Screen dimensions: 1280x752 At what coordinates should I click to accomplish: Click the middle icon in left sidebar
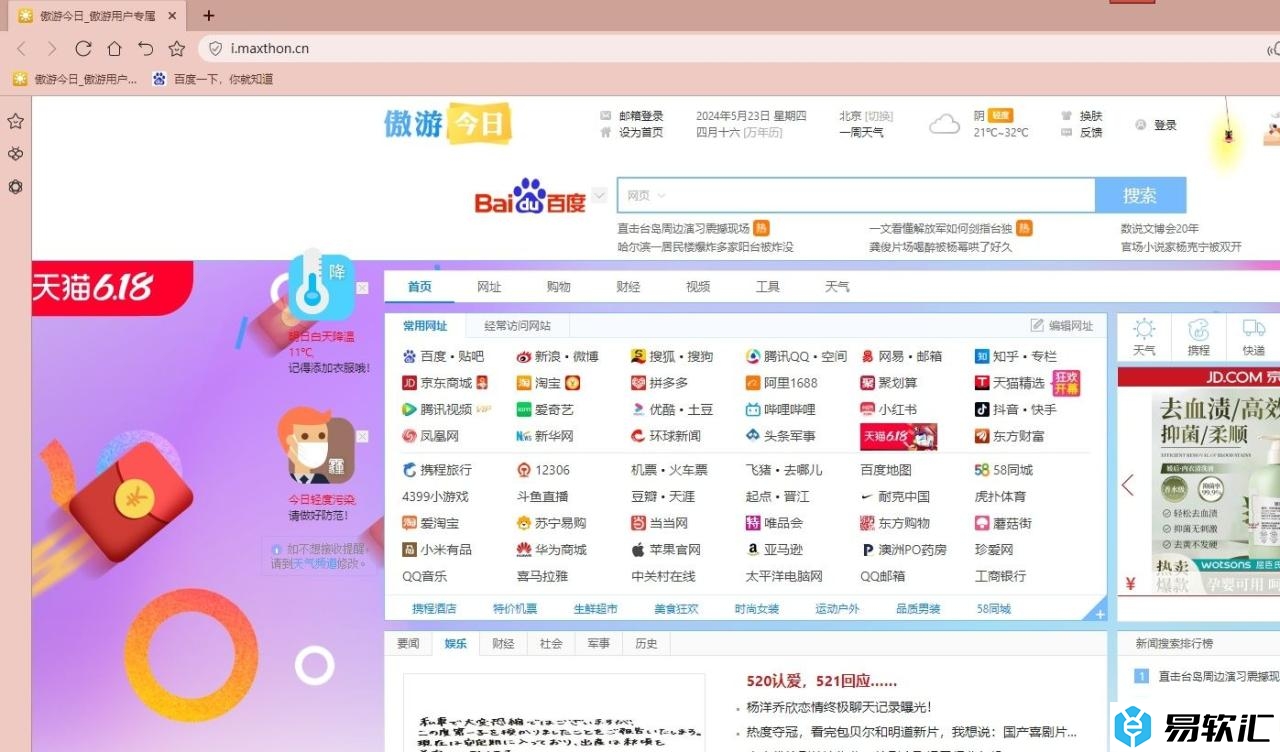(x=15, y=154)
